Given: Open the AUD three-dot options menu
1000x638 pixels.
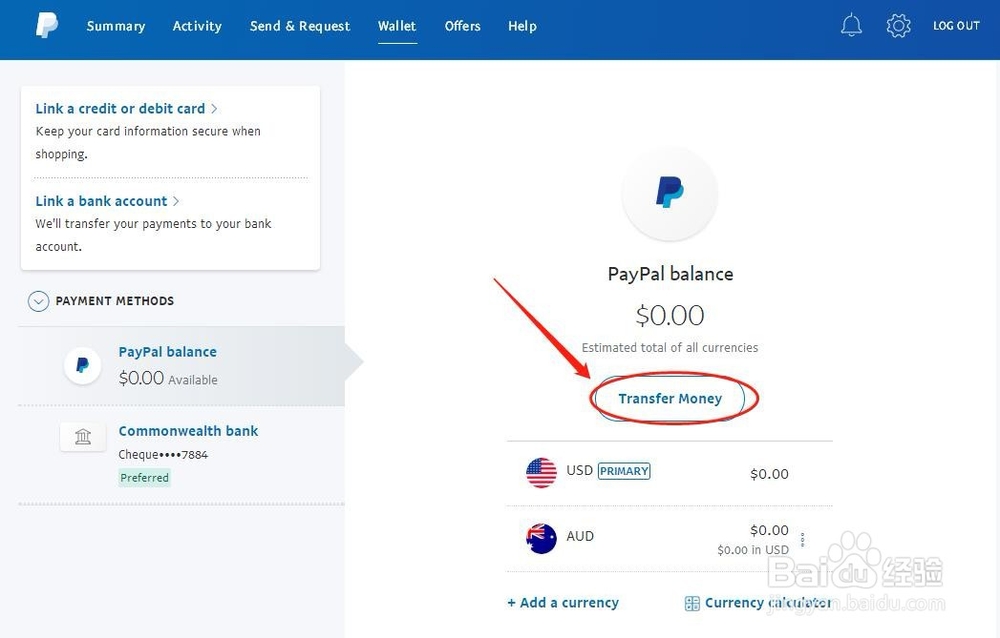Looking at the screenshot, I should tap(802, 539).
